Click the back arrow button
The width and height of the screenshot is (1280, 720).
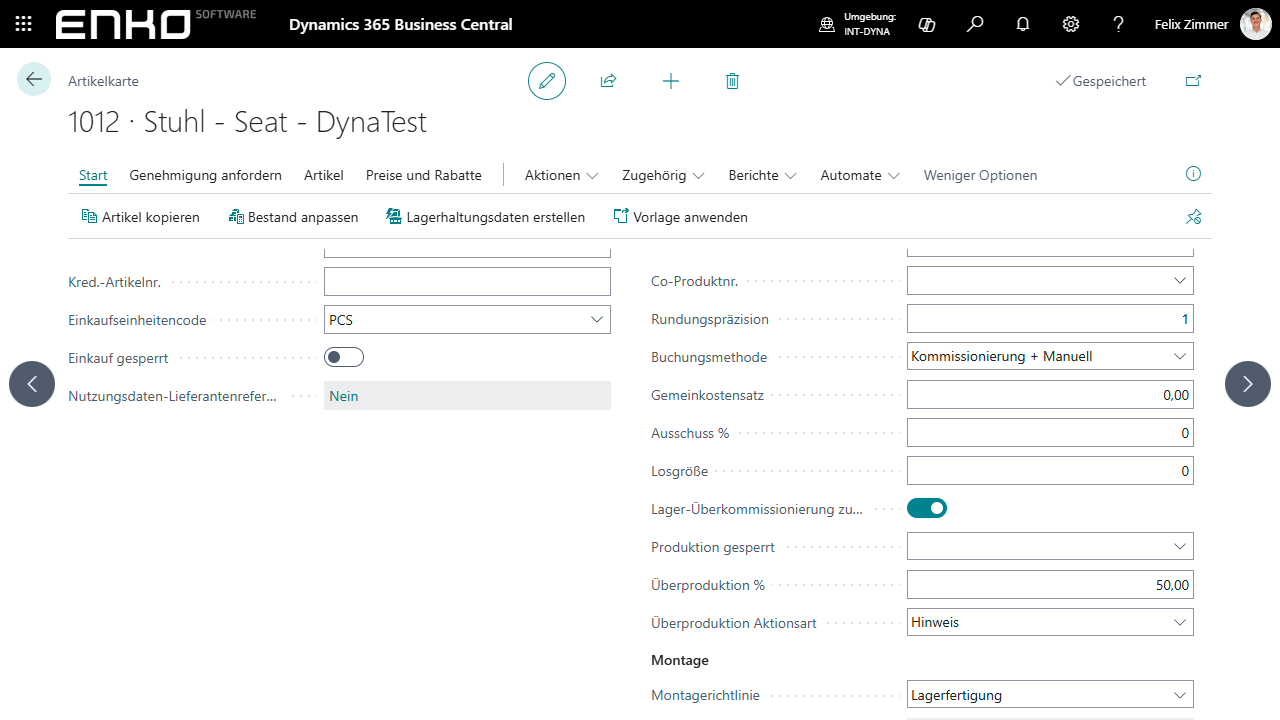click(34, 80)
